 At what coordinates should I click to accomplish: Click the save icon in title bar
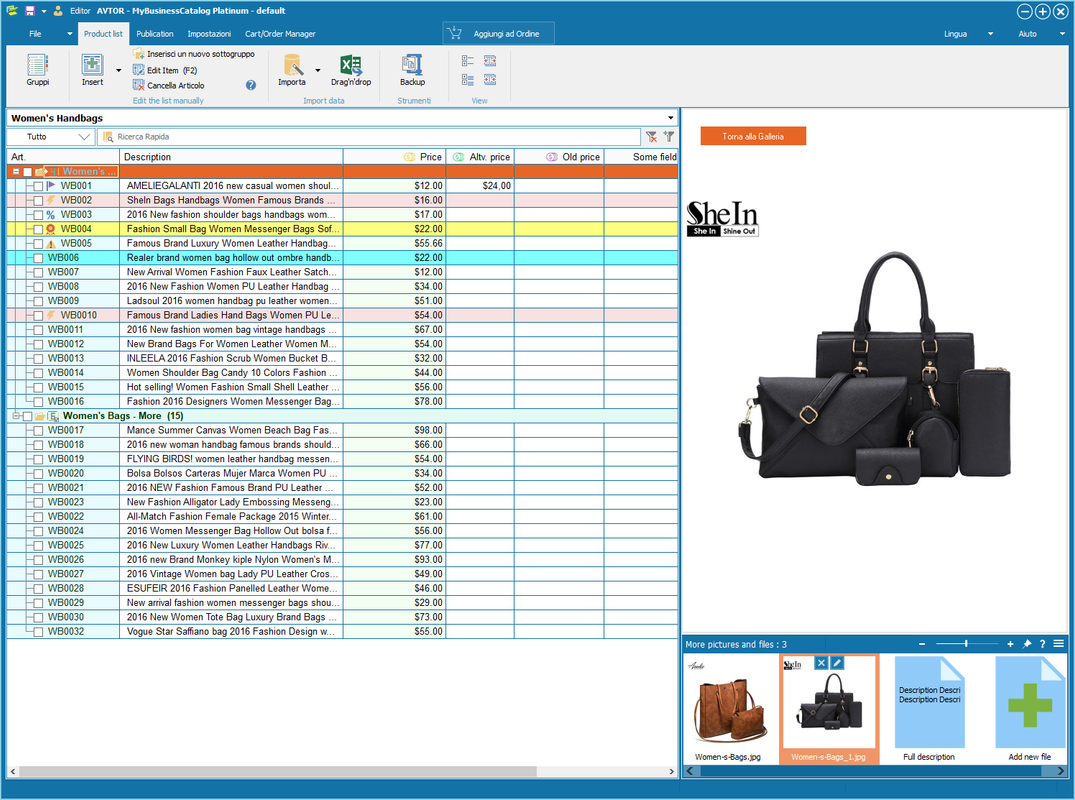[x=29, y=10]
